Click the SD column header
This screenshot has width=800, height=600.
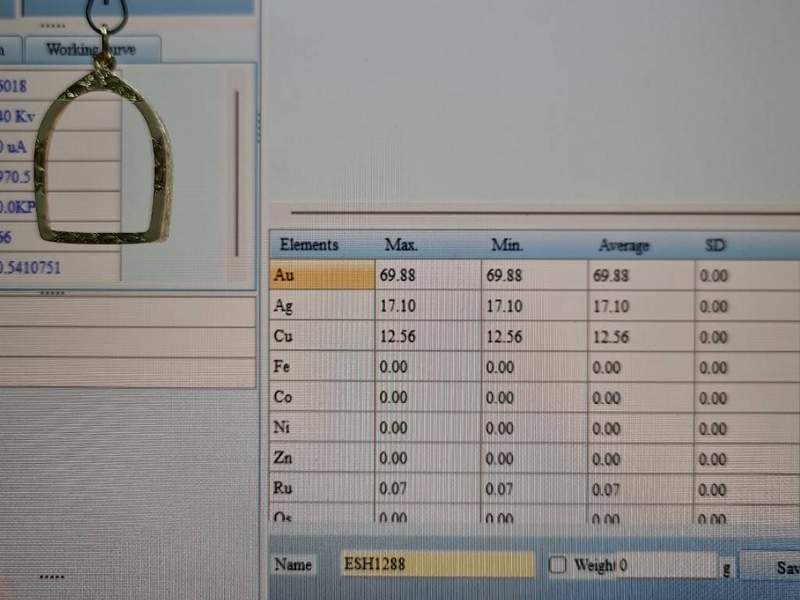pos(715,245)
